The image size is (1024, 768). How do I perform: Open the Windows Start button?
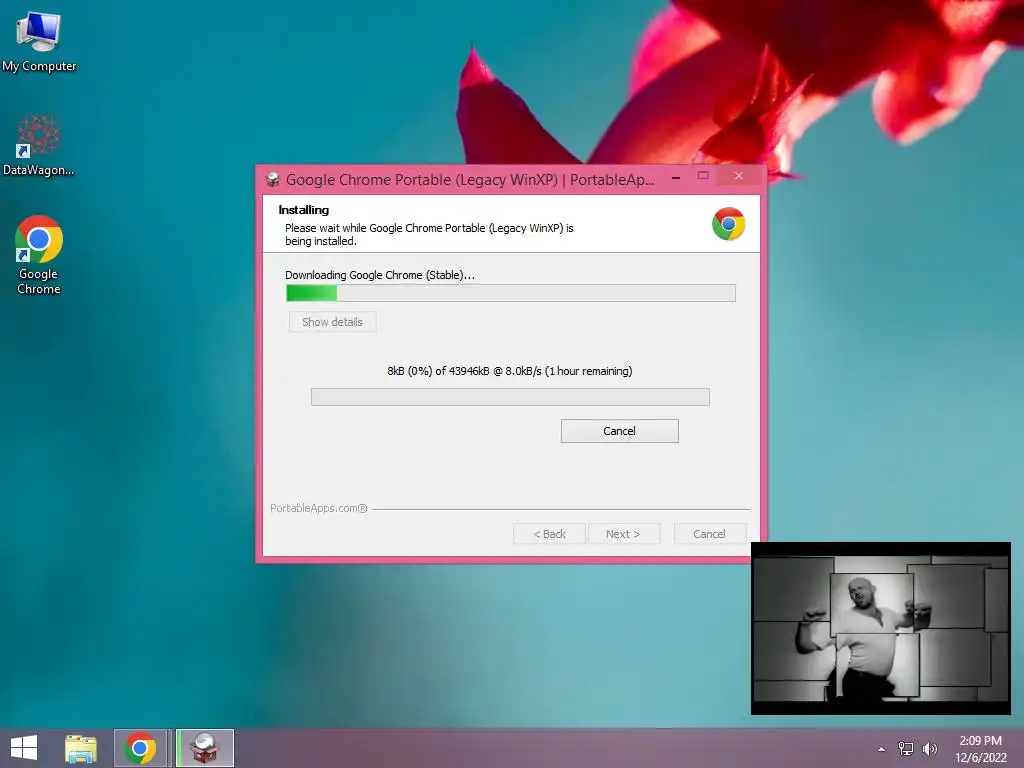pos(24,748)
